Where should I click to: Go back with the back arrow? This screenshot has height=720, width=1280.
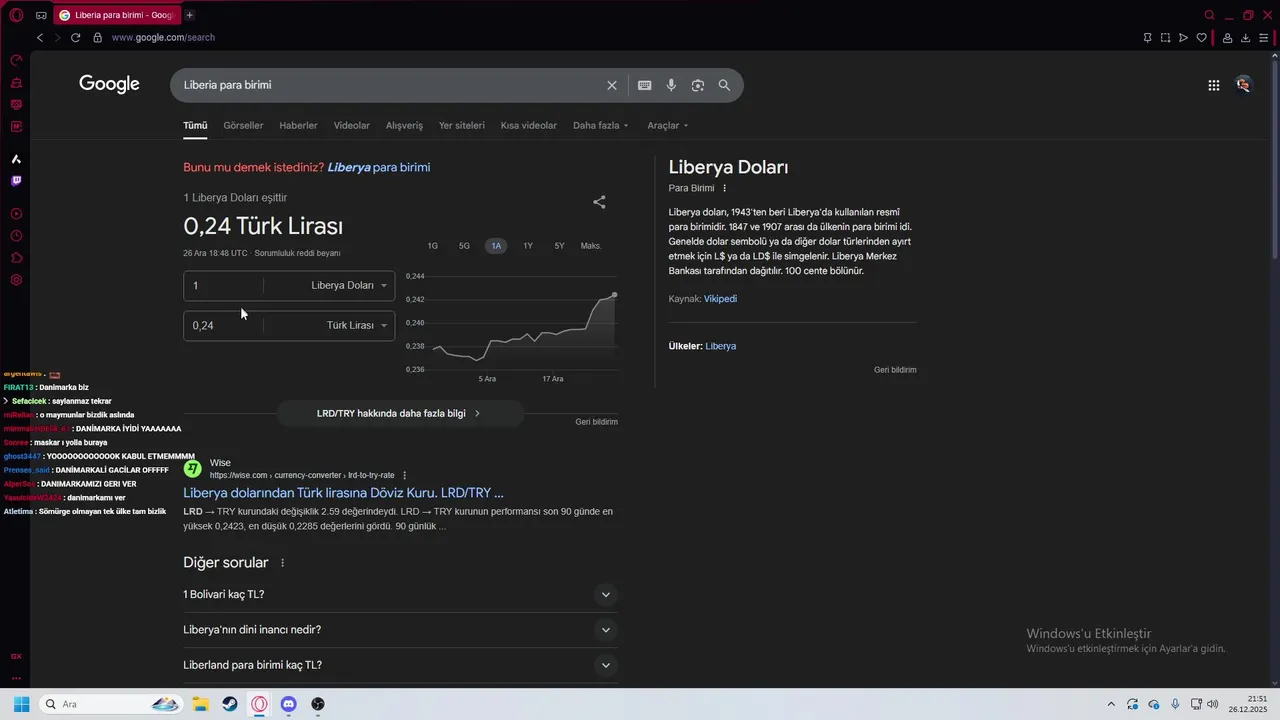click(x=40, y=37)
